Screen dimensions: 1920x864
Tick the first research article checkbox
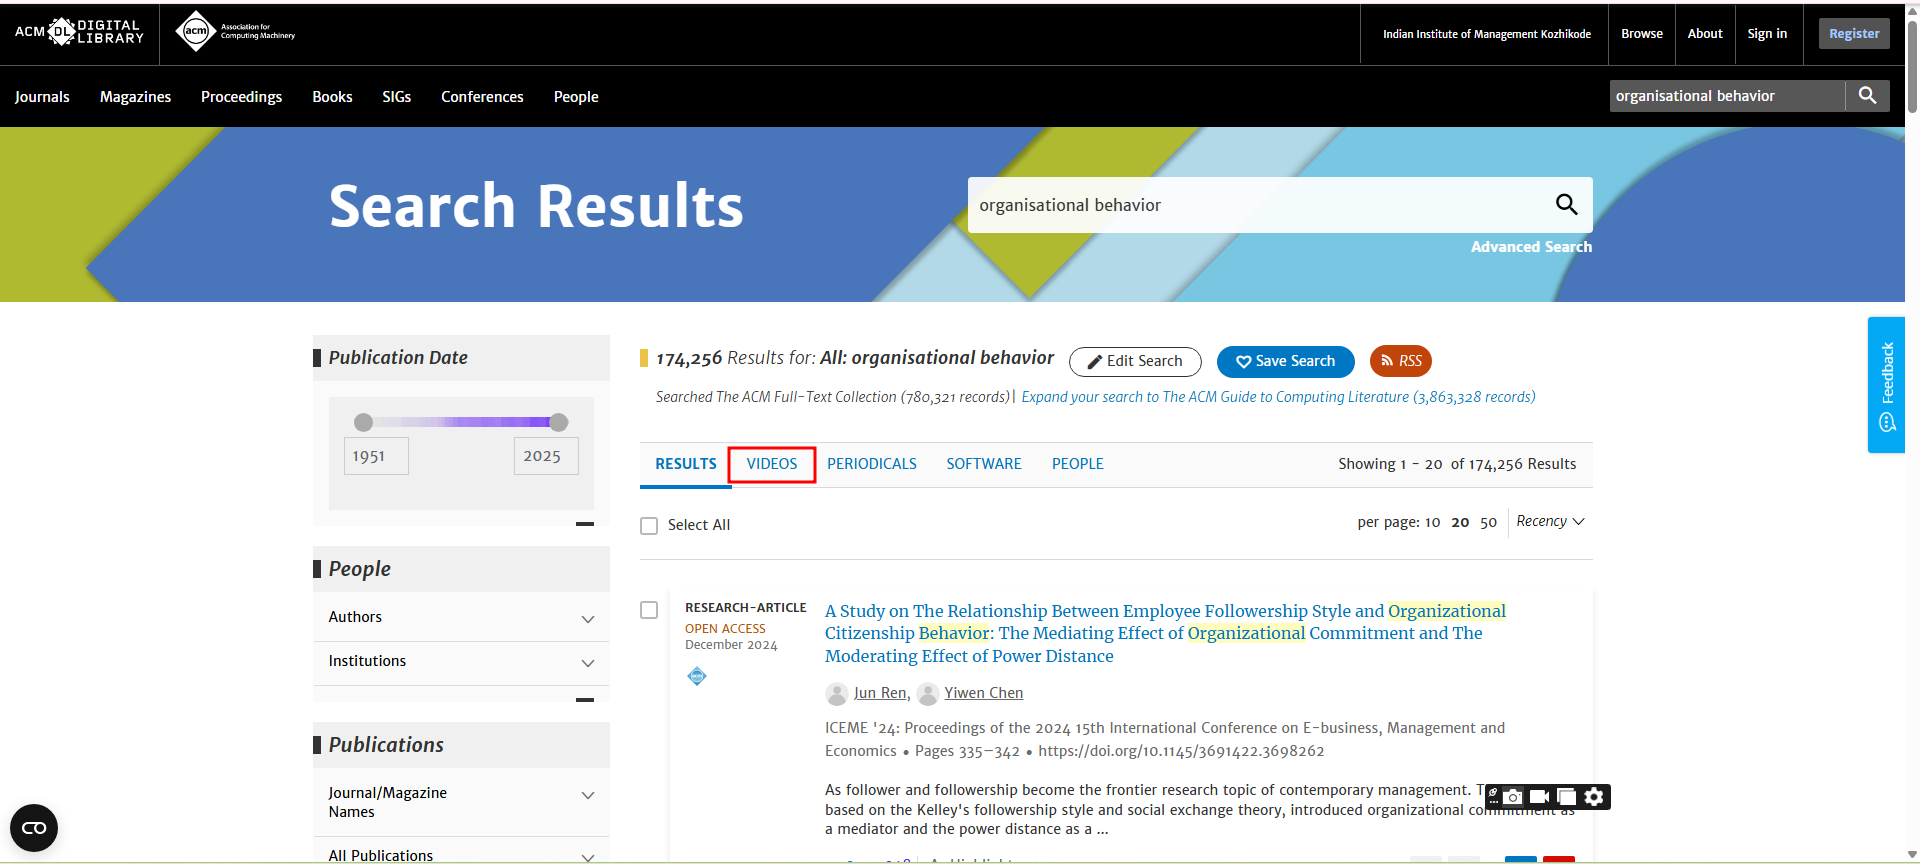click(x=649, y=610)
